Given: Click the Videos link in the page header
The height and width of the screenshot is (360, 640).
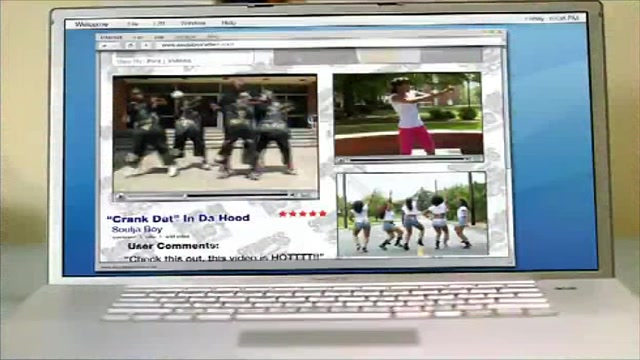Looking at the screenshot, I should [179, 61].
